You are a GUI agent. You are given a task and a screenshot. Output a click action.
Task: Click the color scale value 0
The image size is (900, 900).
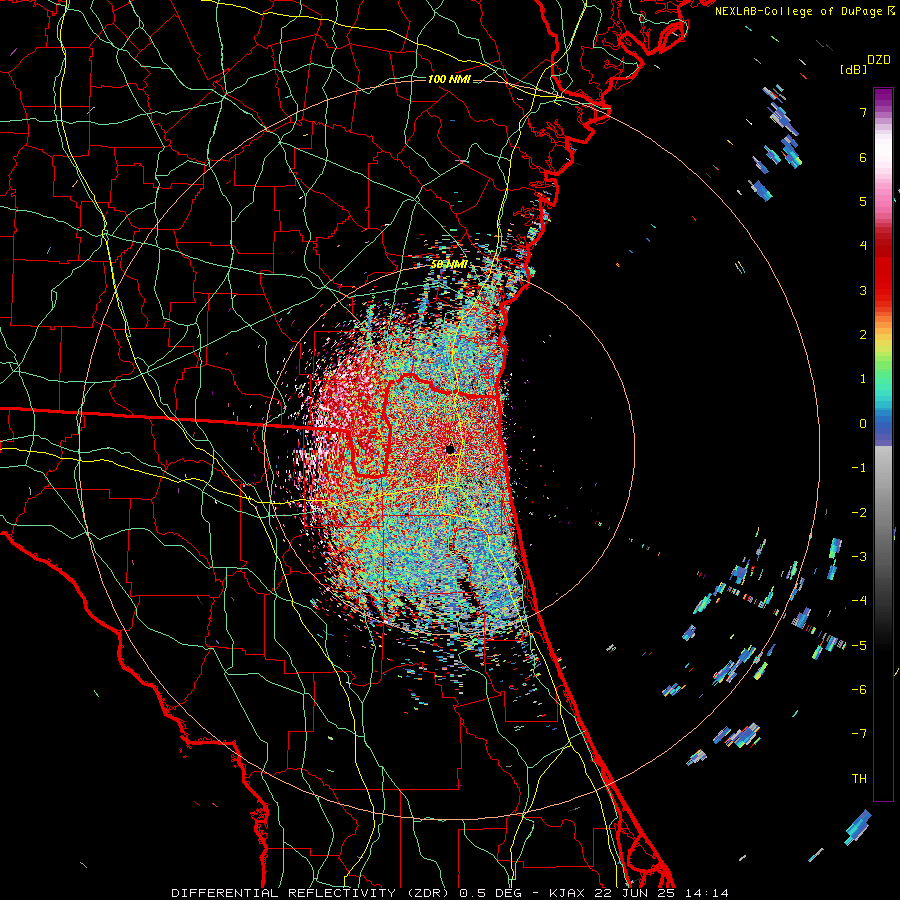863,424
